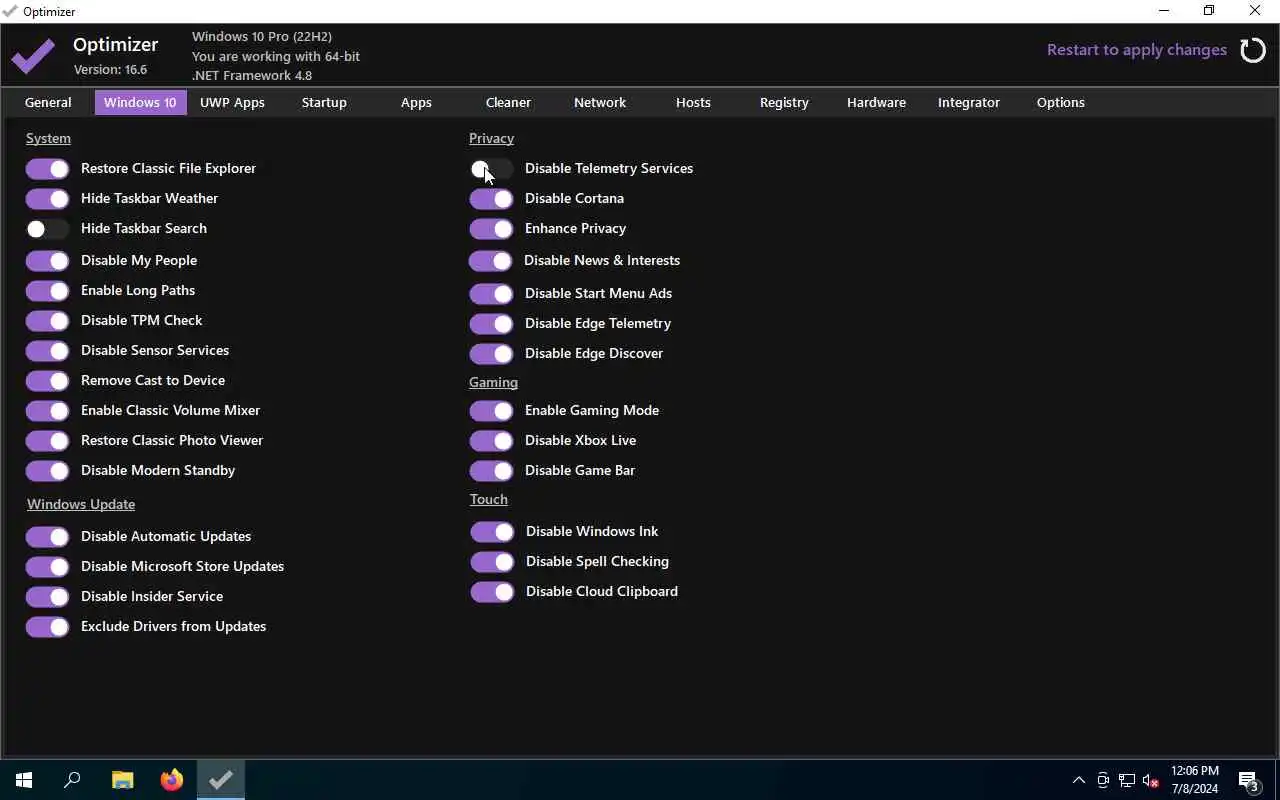Image resolution: width=1280 pixels, height=800 pixels.
Task: Open notification center icon
Action: click(1249, 780)
